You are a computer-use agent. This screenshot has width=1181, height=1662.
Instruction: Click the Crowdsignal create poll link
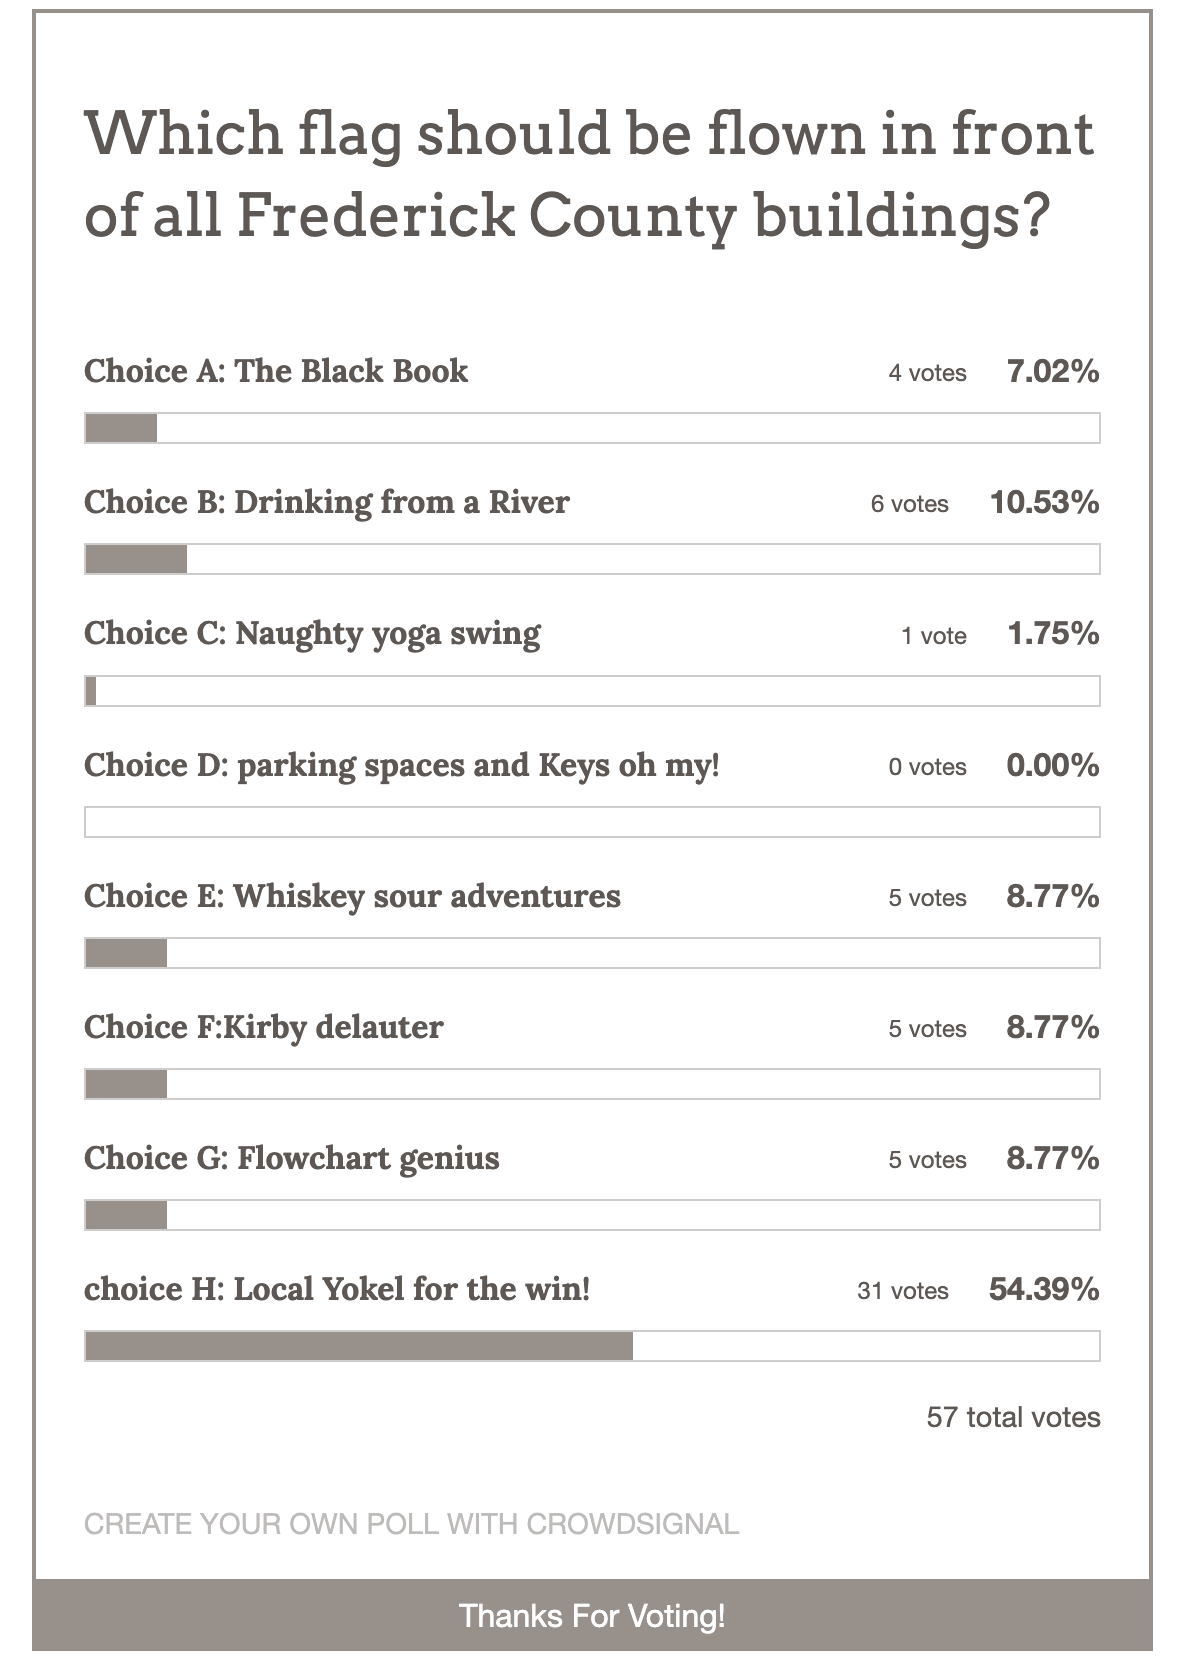pyautogui.click(x=411, y=1524)
